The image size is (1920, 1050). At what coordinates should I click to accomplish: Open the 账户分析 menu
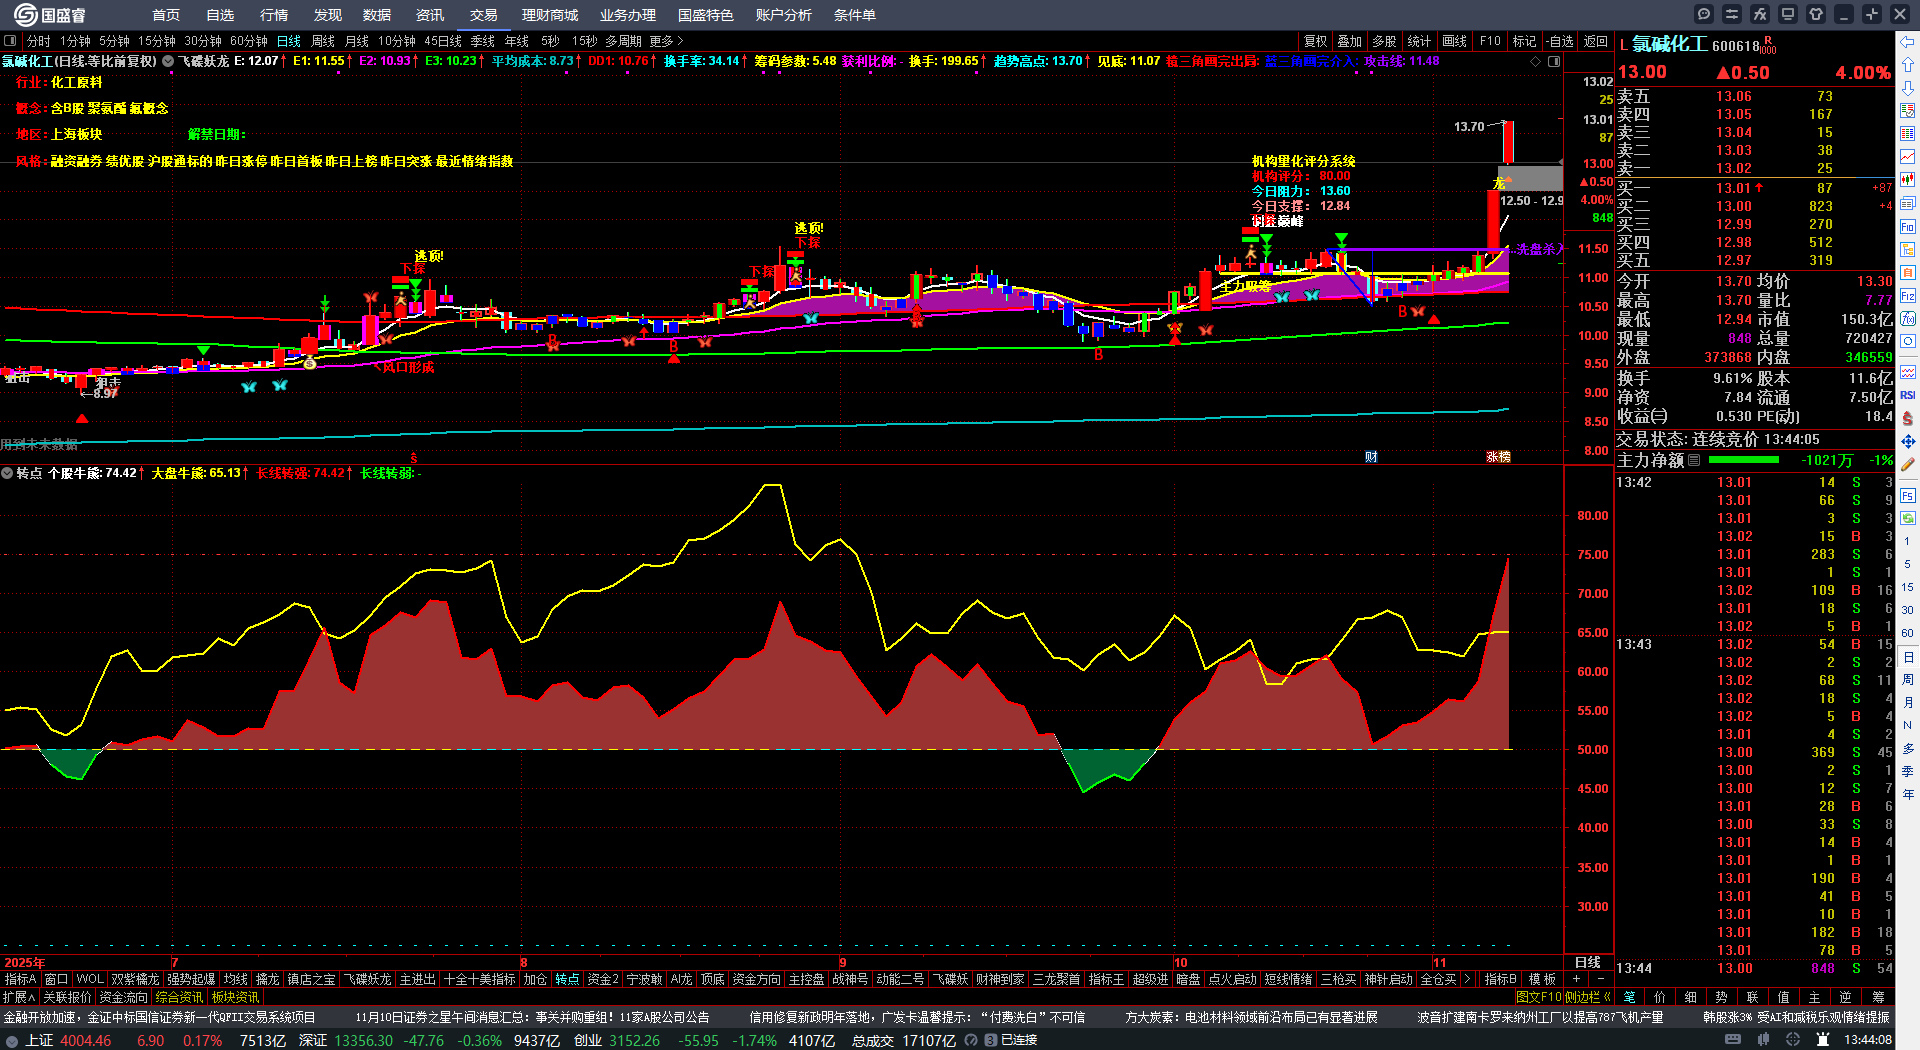click(784, 15)
